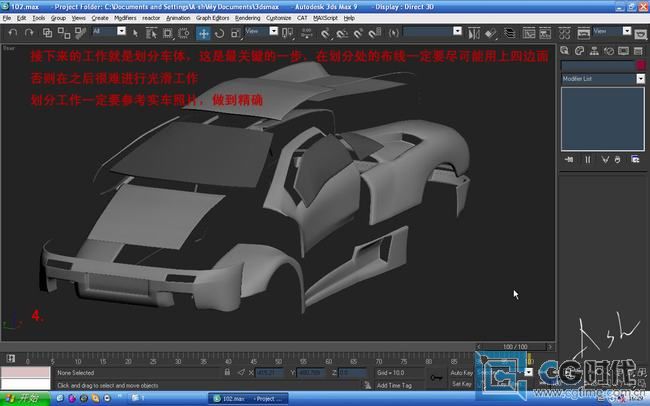This screenshot has height=406, width=650.
Task: Choose the Rectangular Selection Region tool
Action: pyautogui.click(x=167, y=33)
